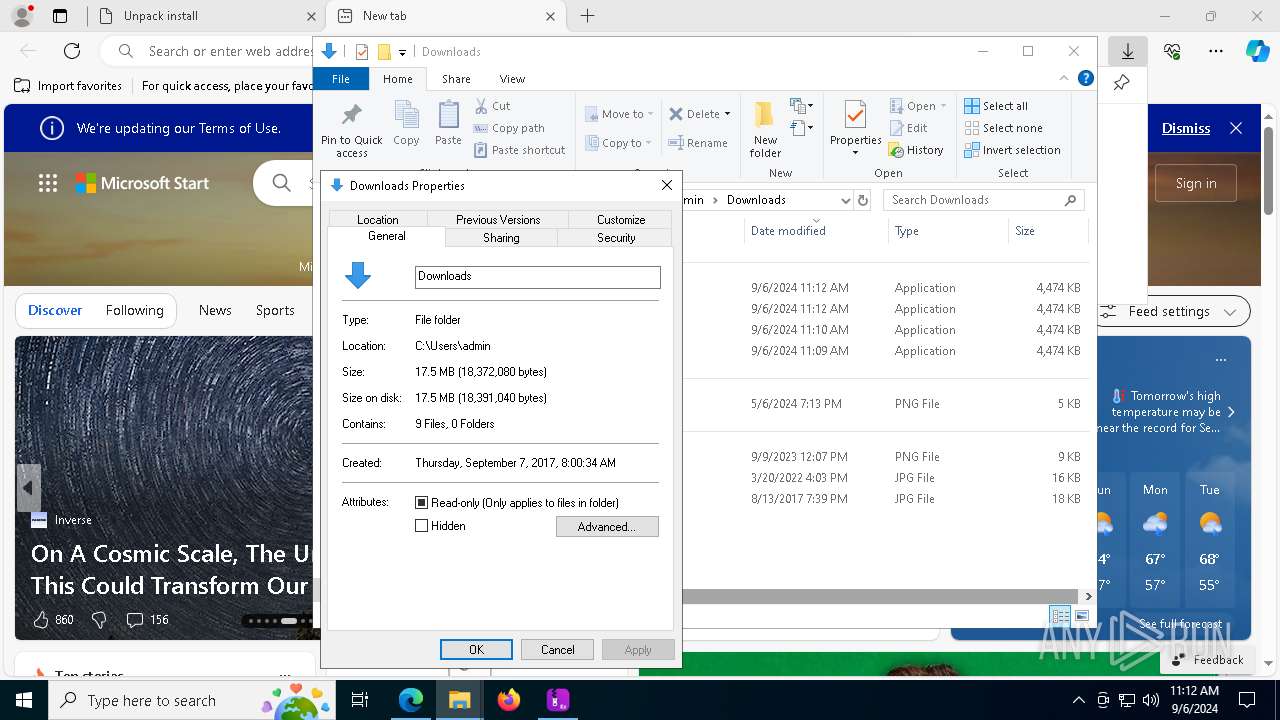Expand the Copy to dropdown
This screenshot has width=1280, height=720.
coord(649,143)
